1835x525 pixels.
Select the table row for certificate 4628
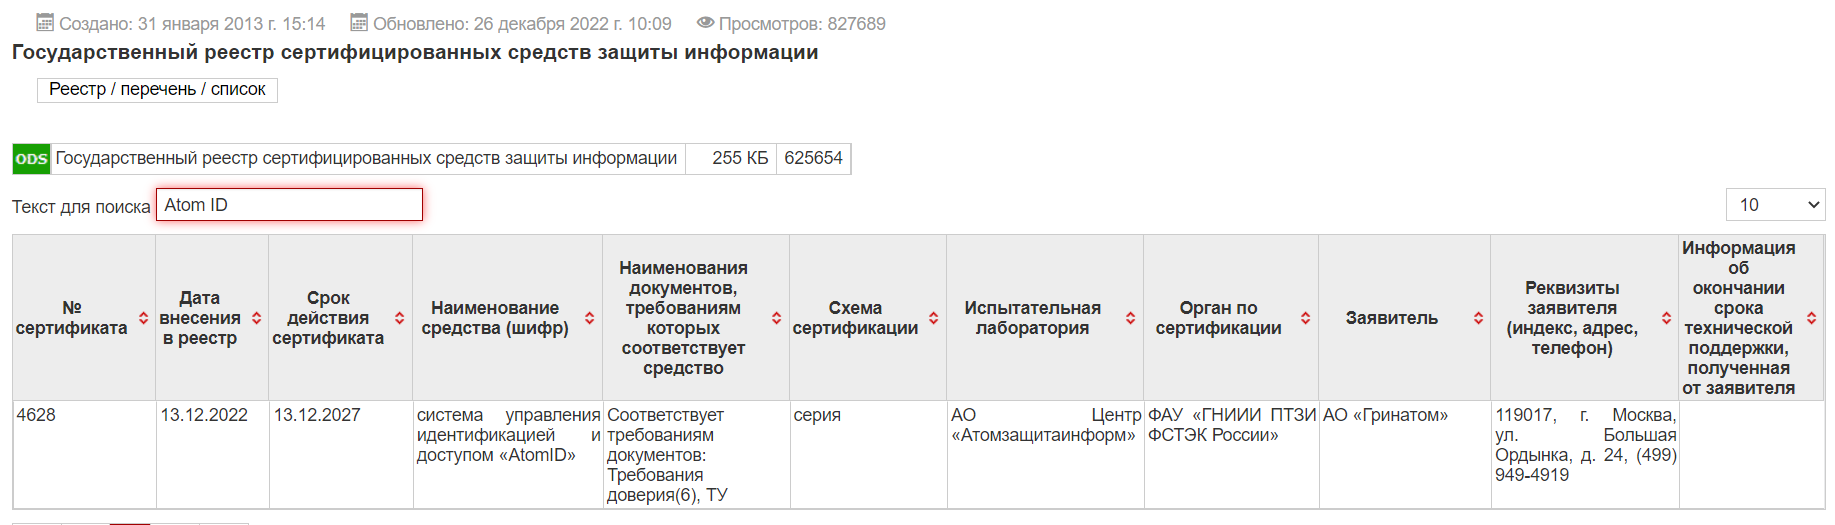pyautogui.click(x=918, y=455)
